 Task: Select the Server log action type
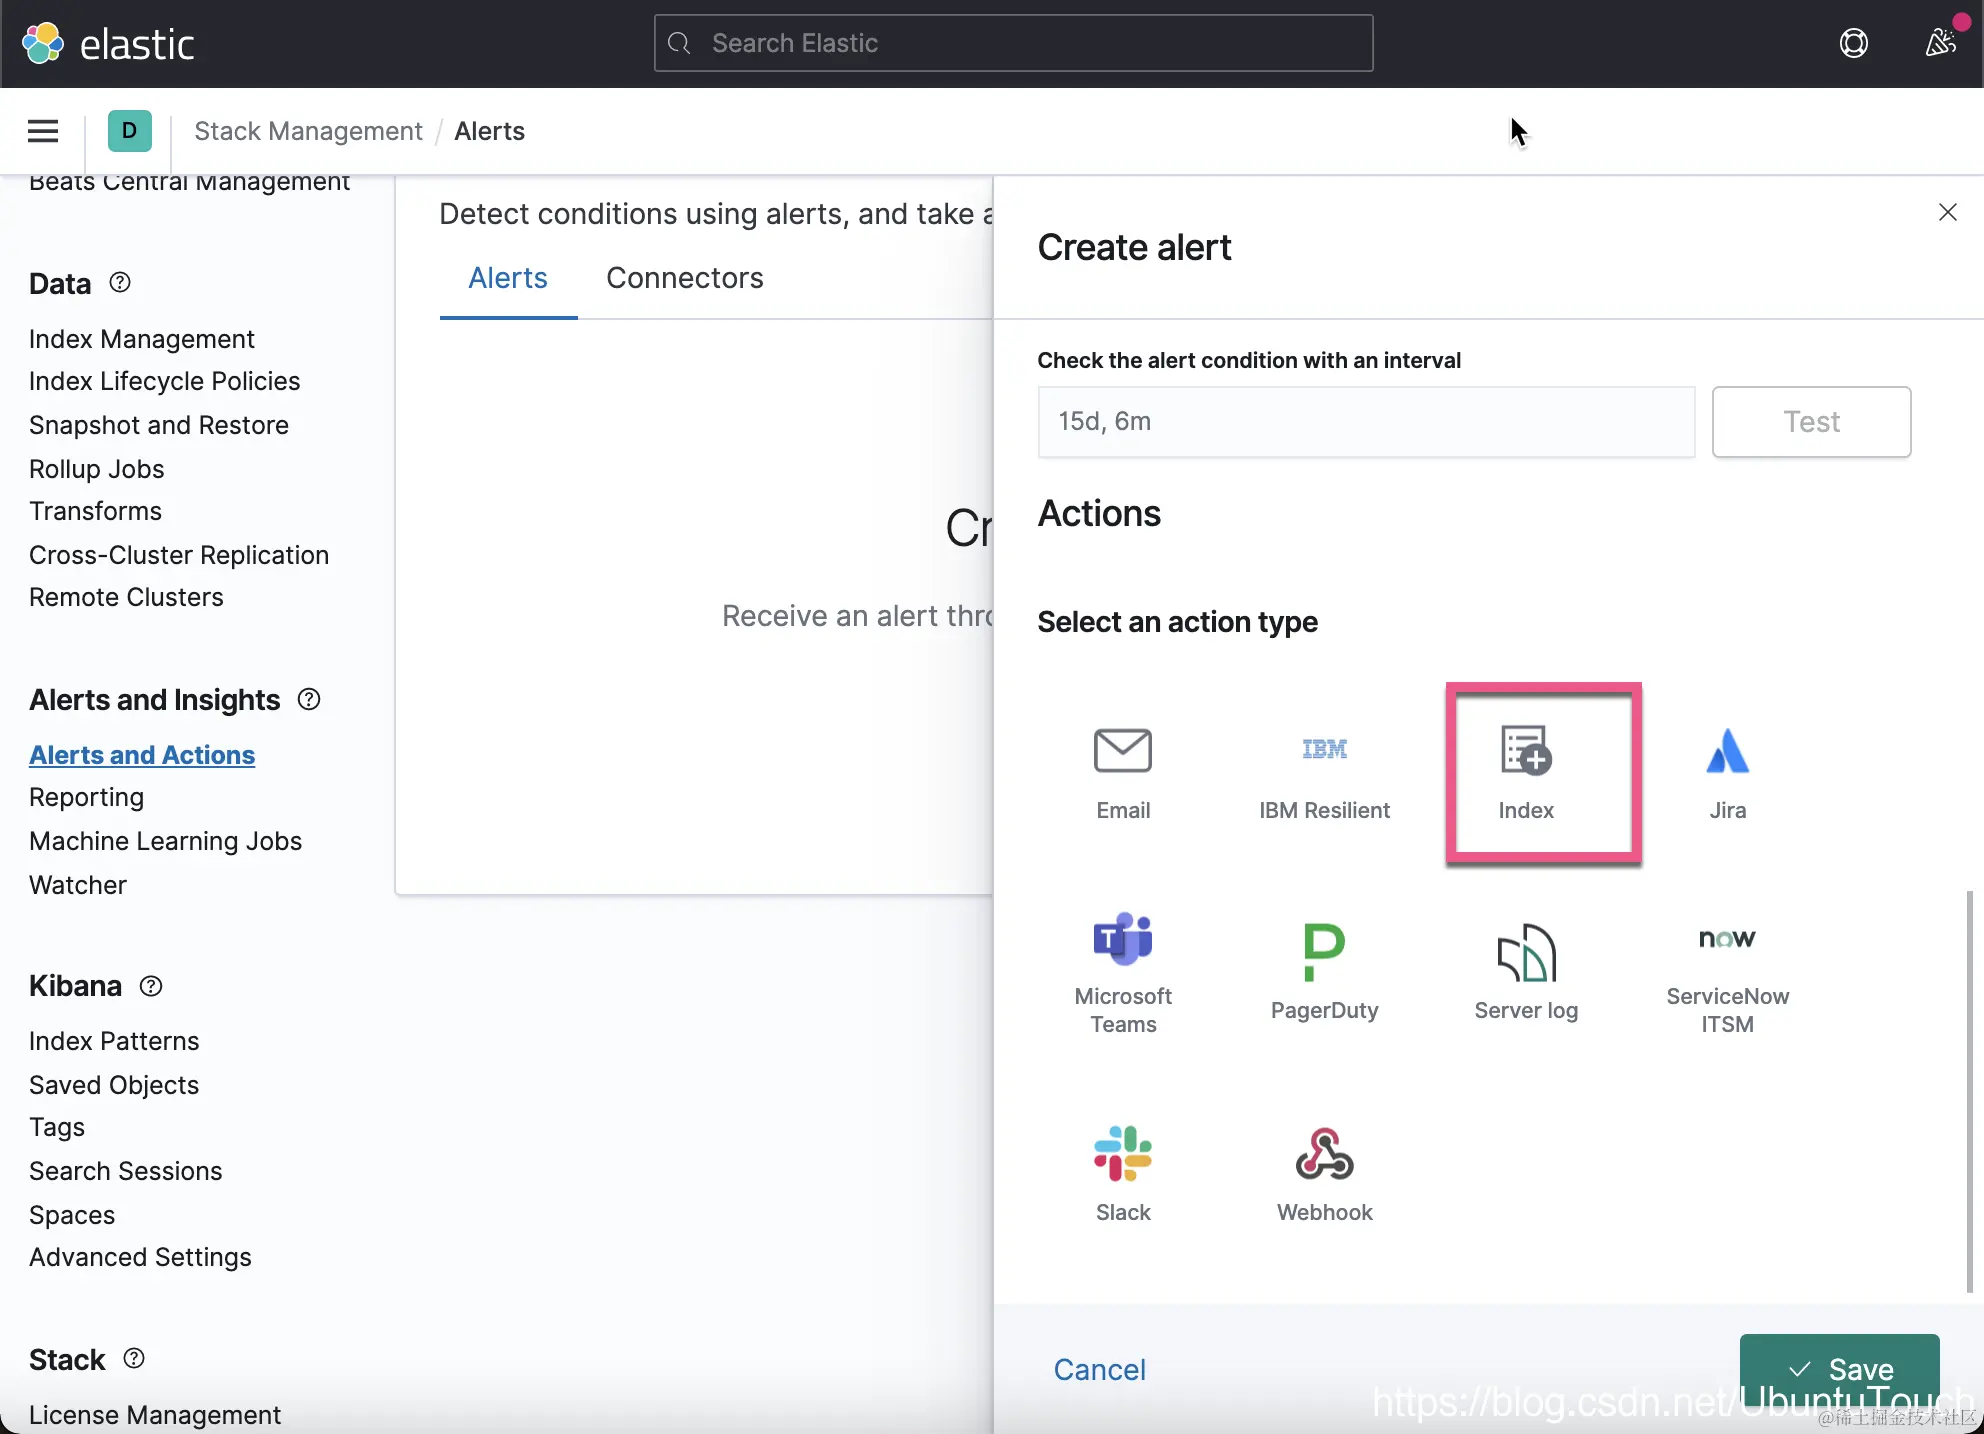coord(1526,970)
